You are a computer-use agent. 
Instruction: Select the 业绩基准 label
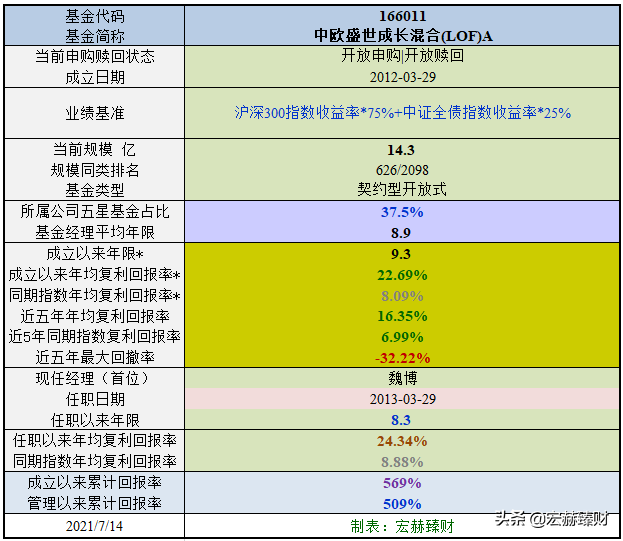pos(95,113)
